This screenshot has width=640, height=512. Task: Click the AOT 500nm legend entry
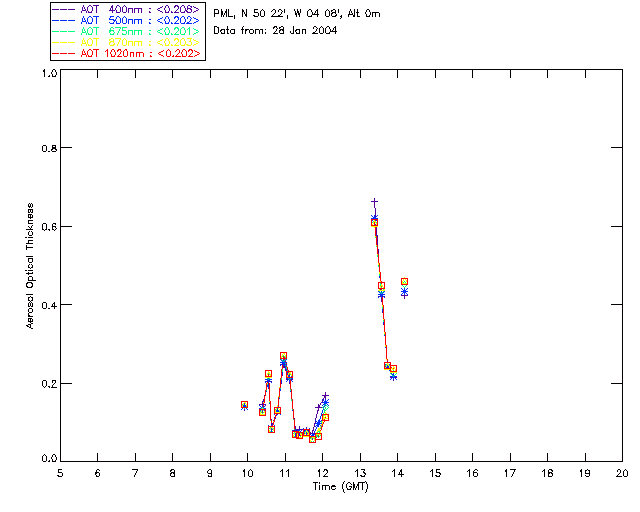click(126, 20)
